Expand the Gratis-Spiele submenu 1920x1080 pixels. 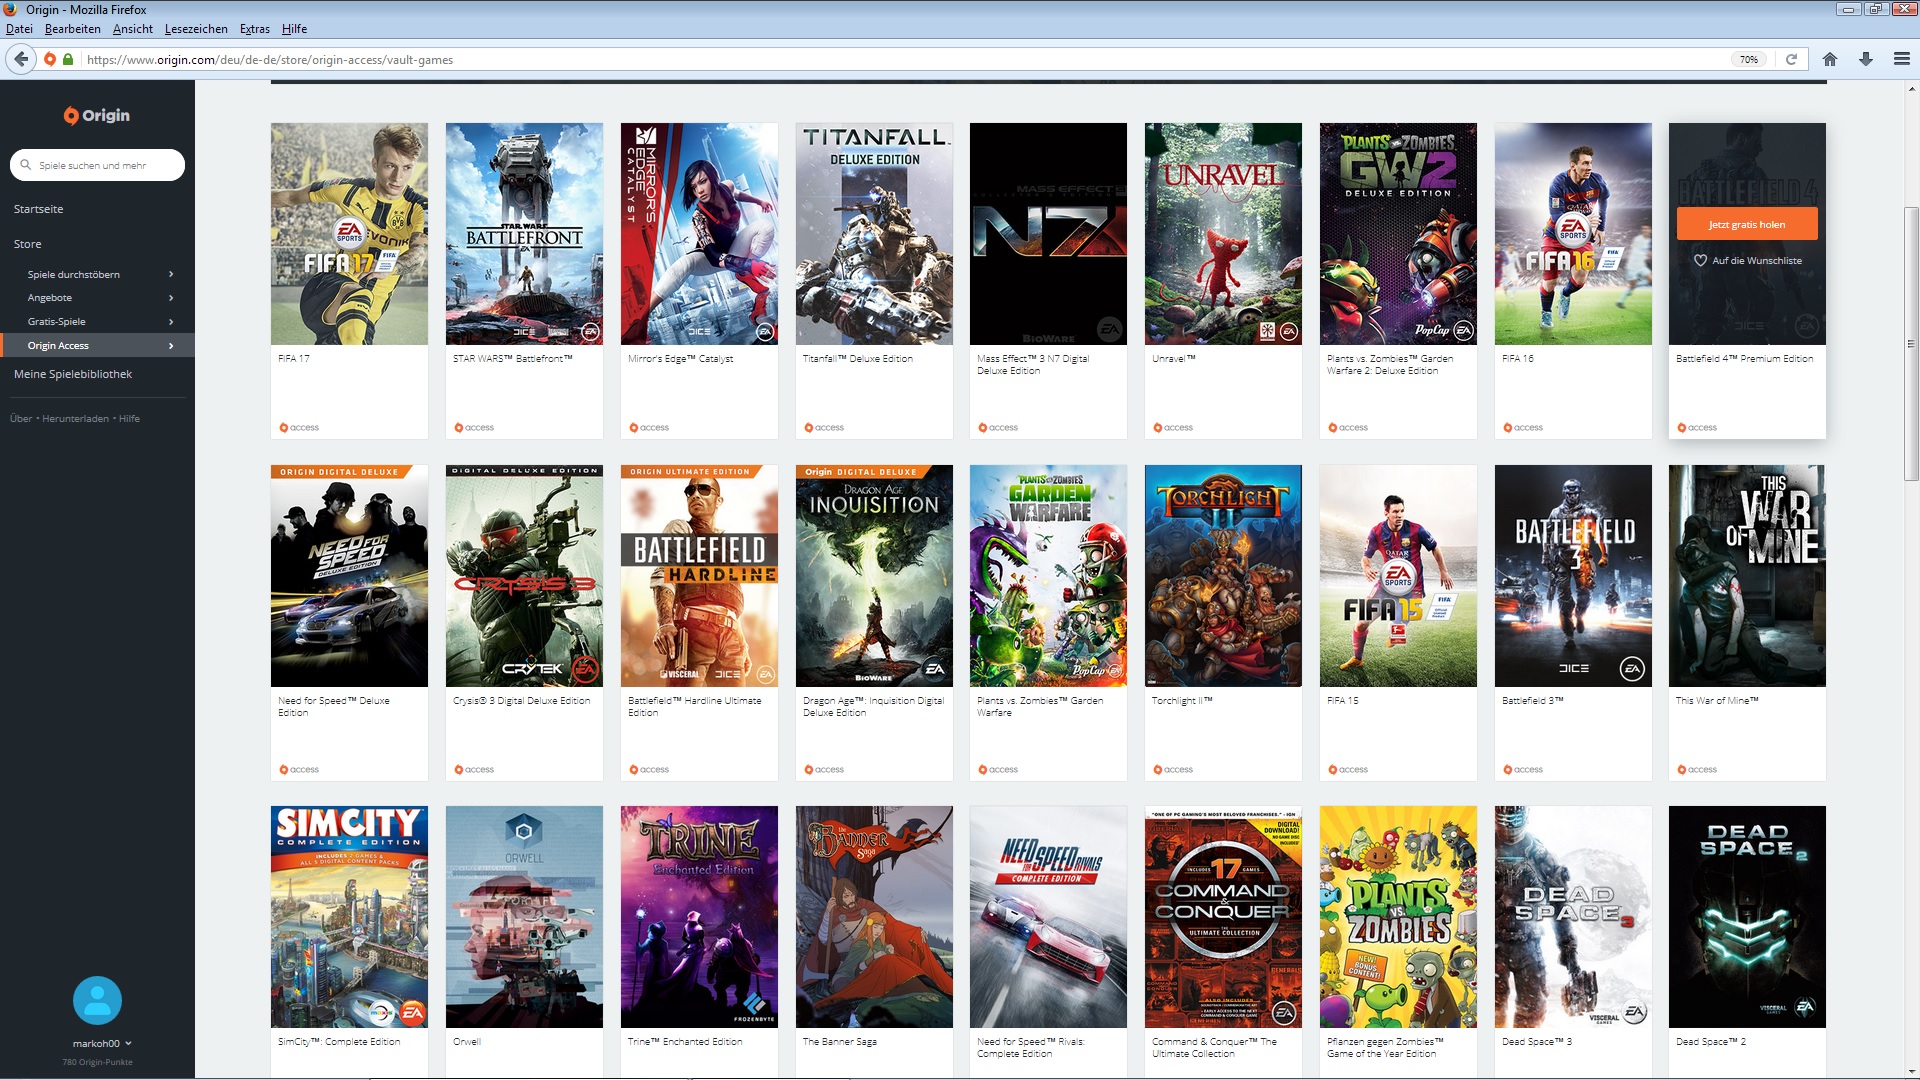click(171, 322)
